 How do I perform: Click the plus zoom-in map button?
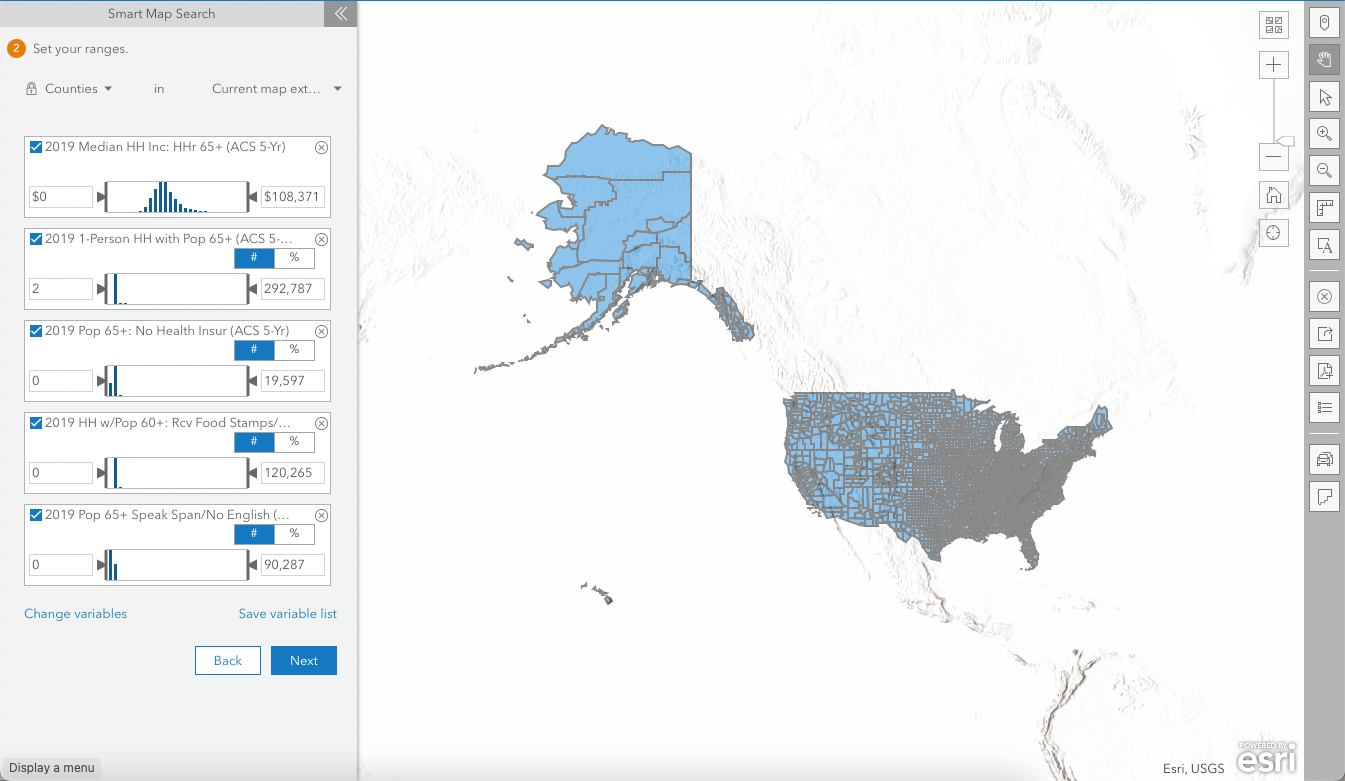(x=1273, y=65)
